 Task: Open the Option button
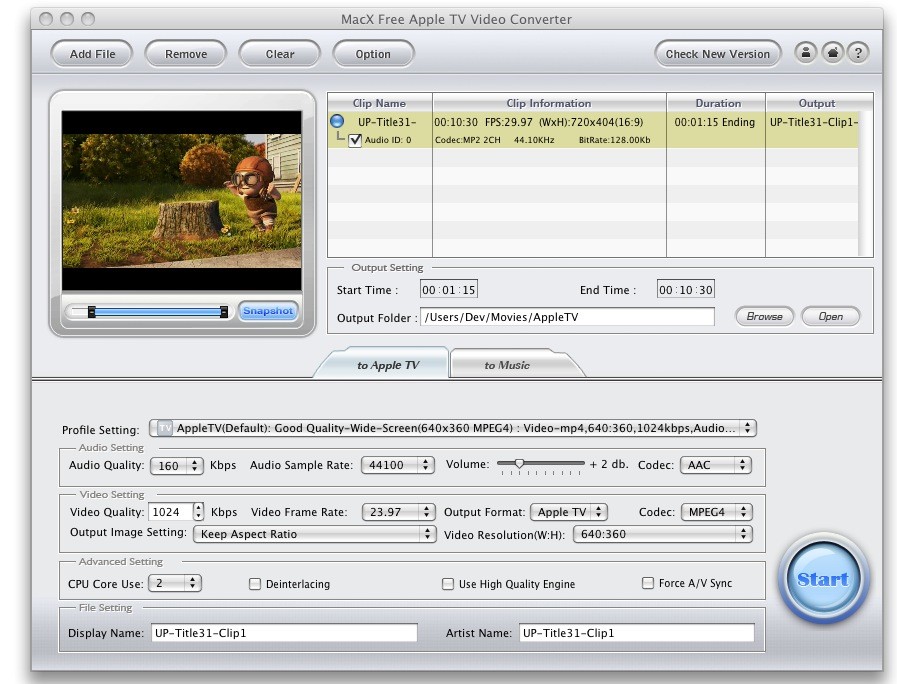[373, 54]
